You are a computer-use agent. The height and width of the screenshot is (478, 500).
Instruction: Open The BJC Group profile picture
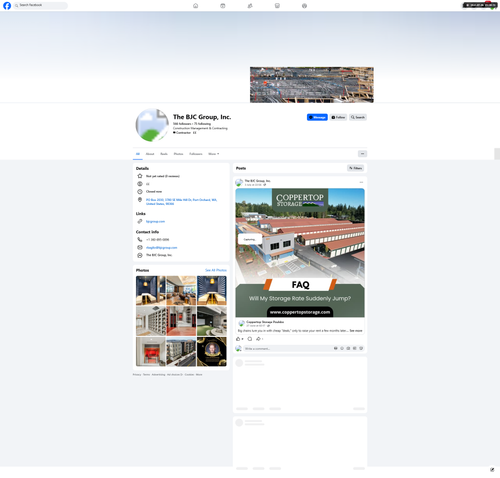(152, 125)
